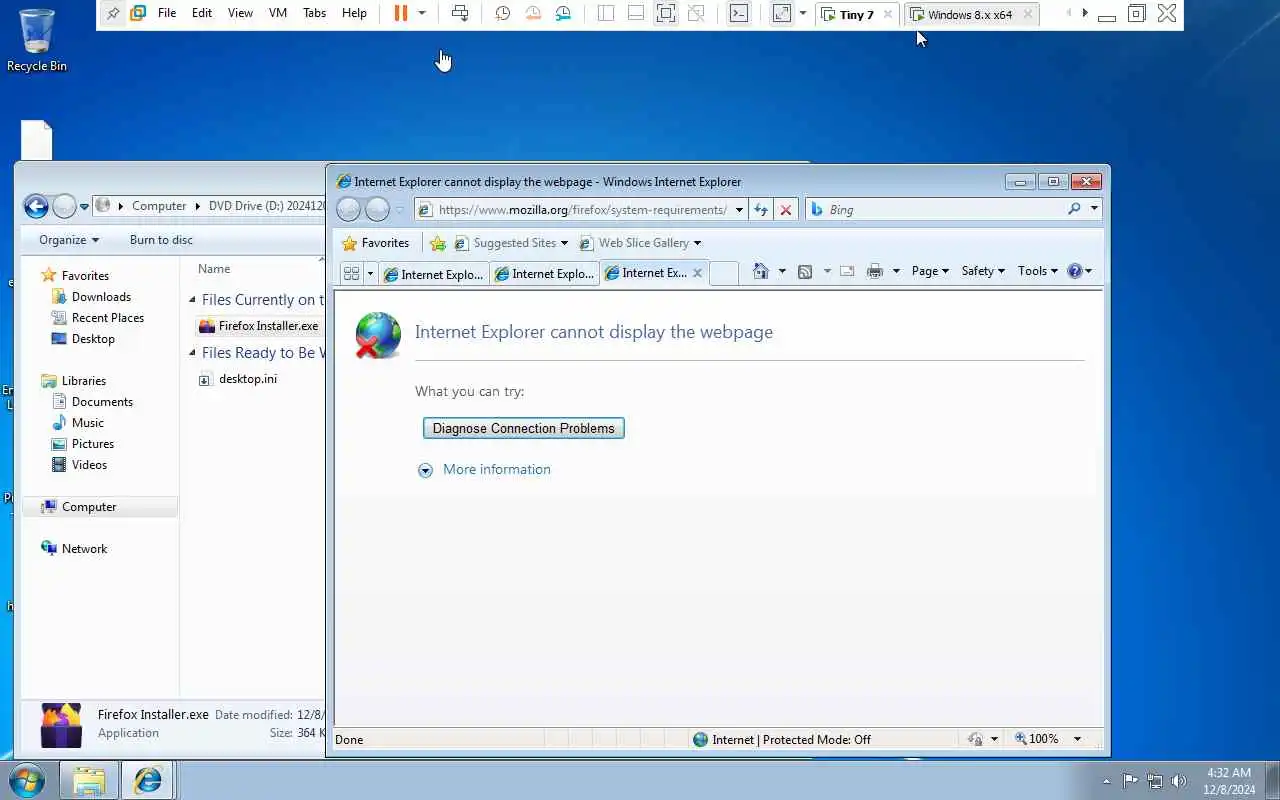Open the security zone status icon

[975, 739]
